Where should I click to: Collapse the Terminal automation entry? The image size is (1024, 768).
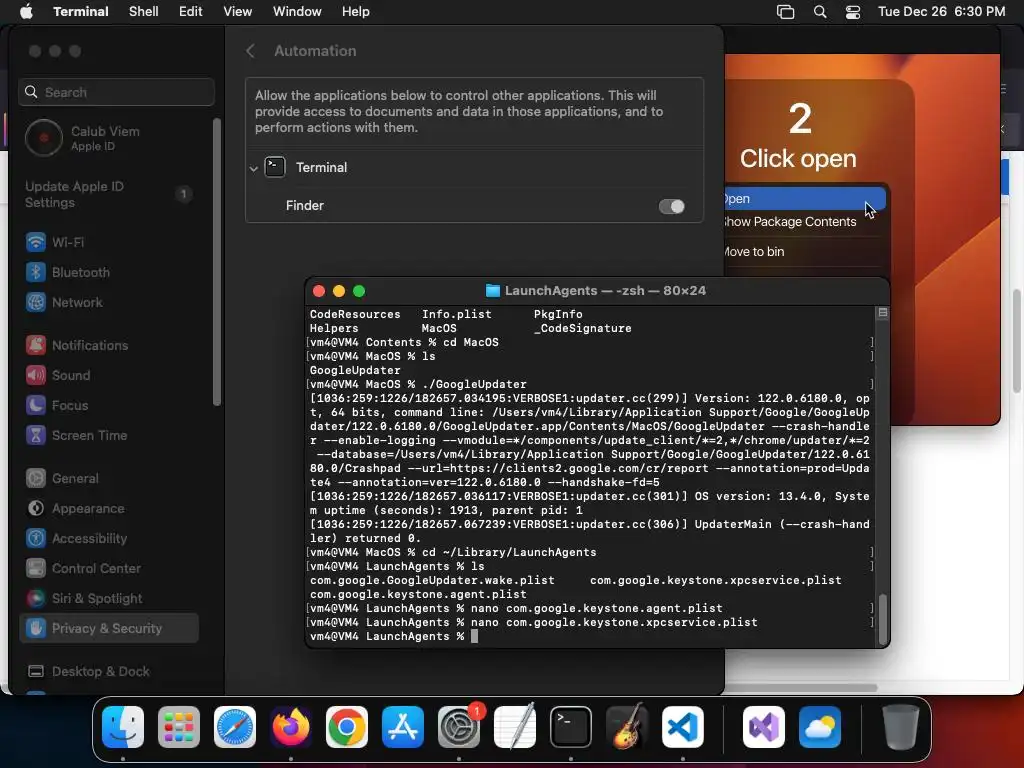click(253, 168)
